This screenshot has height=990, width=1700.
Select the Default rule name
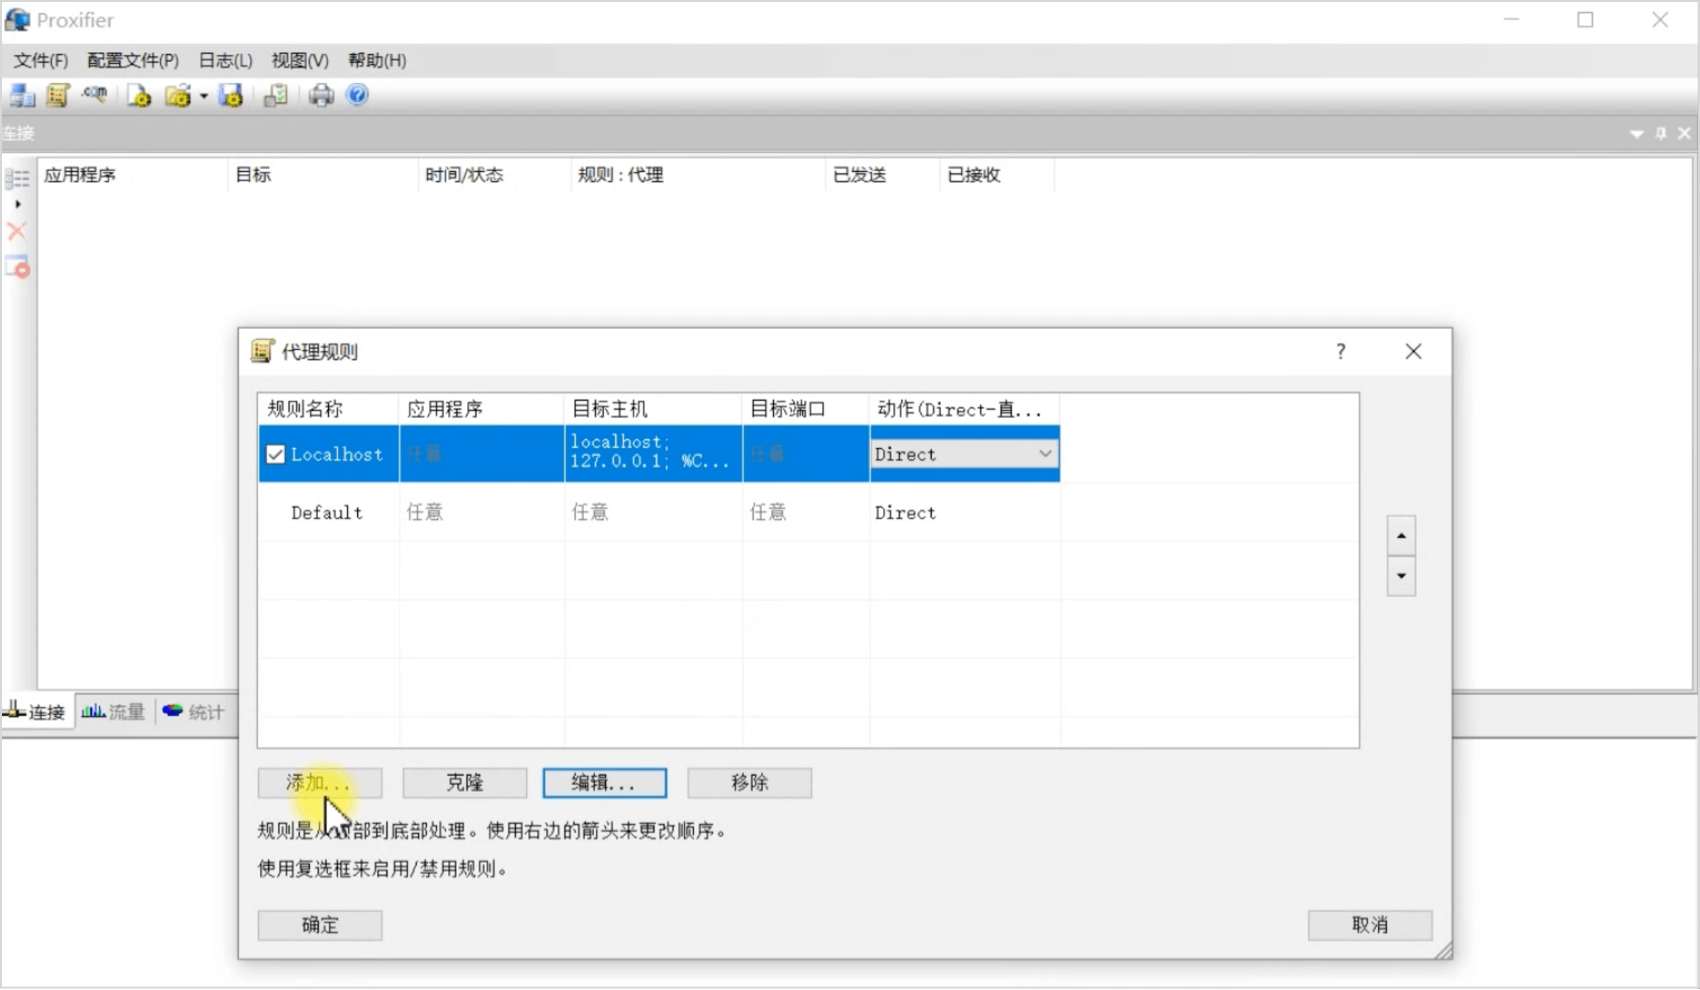(x=327, y=513)
